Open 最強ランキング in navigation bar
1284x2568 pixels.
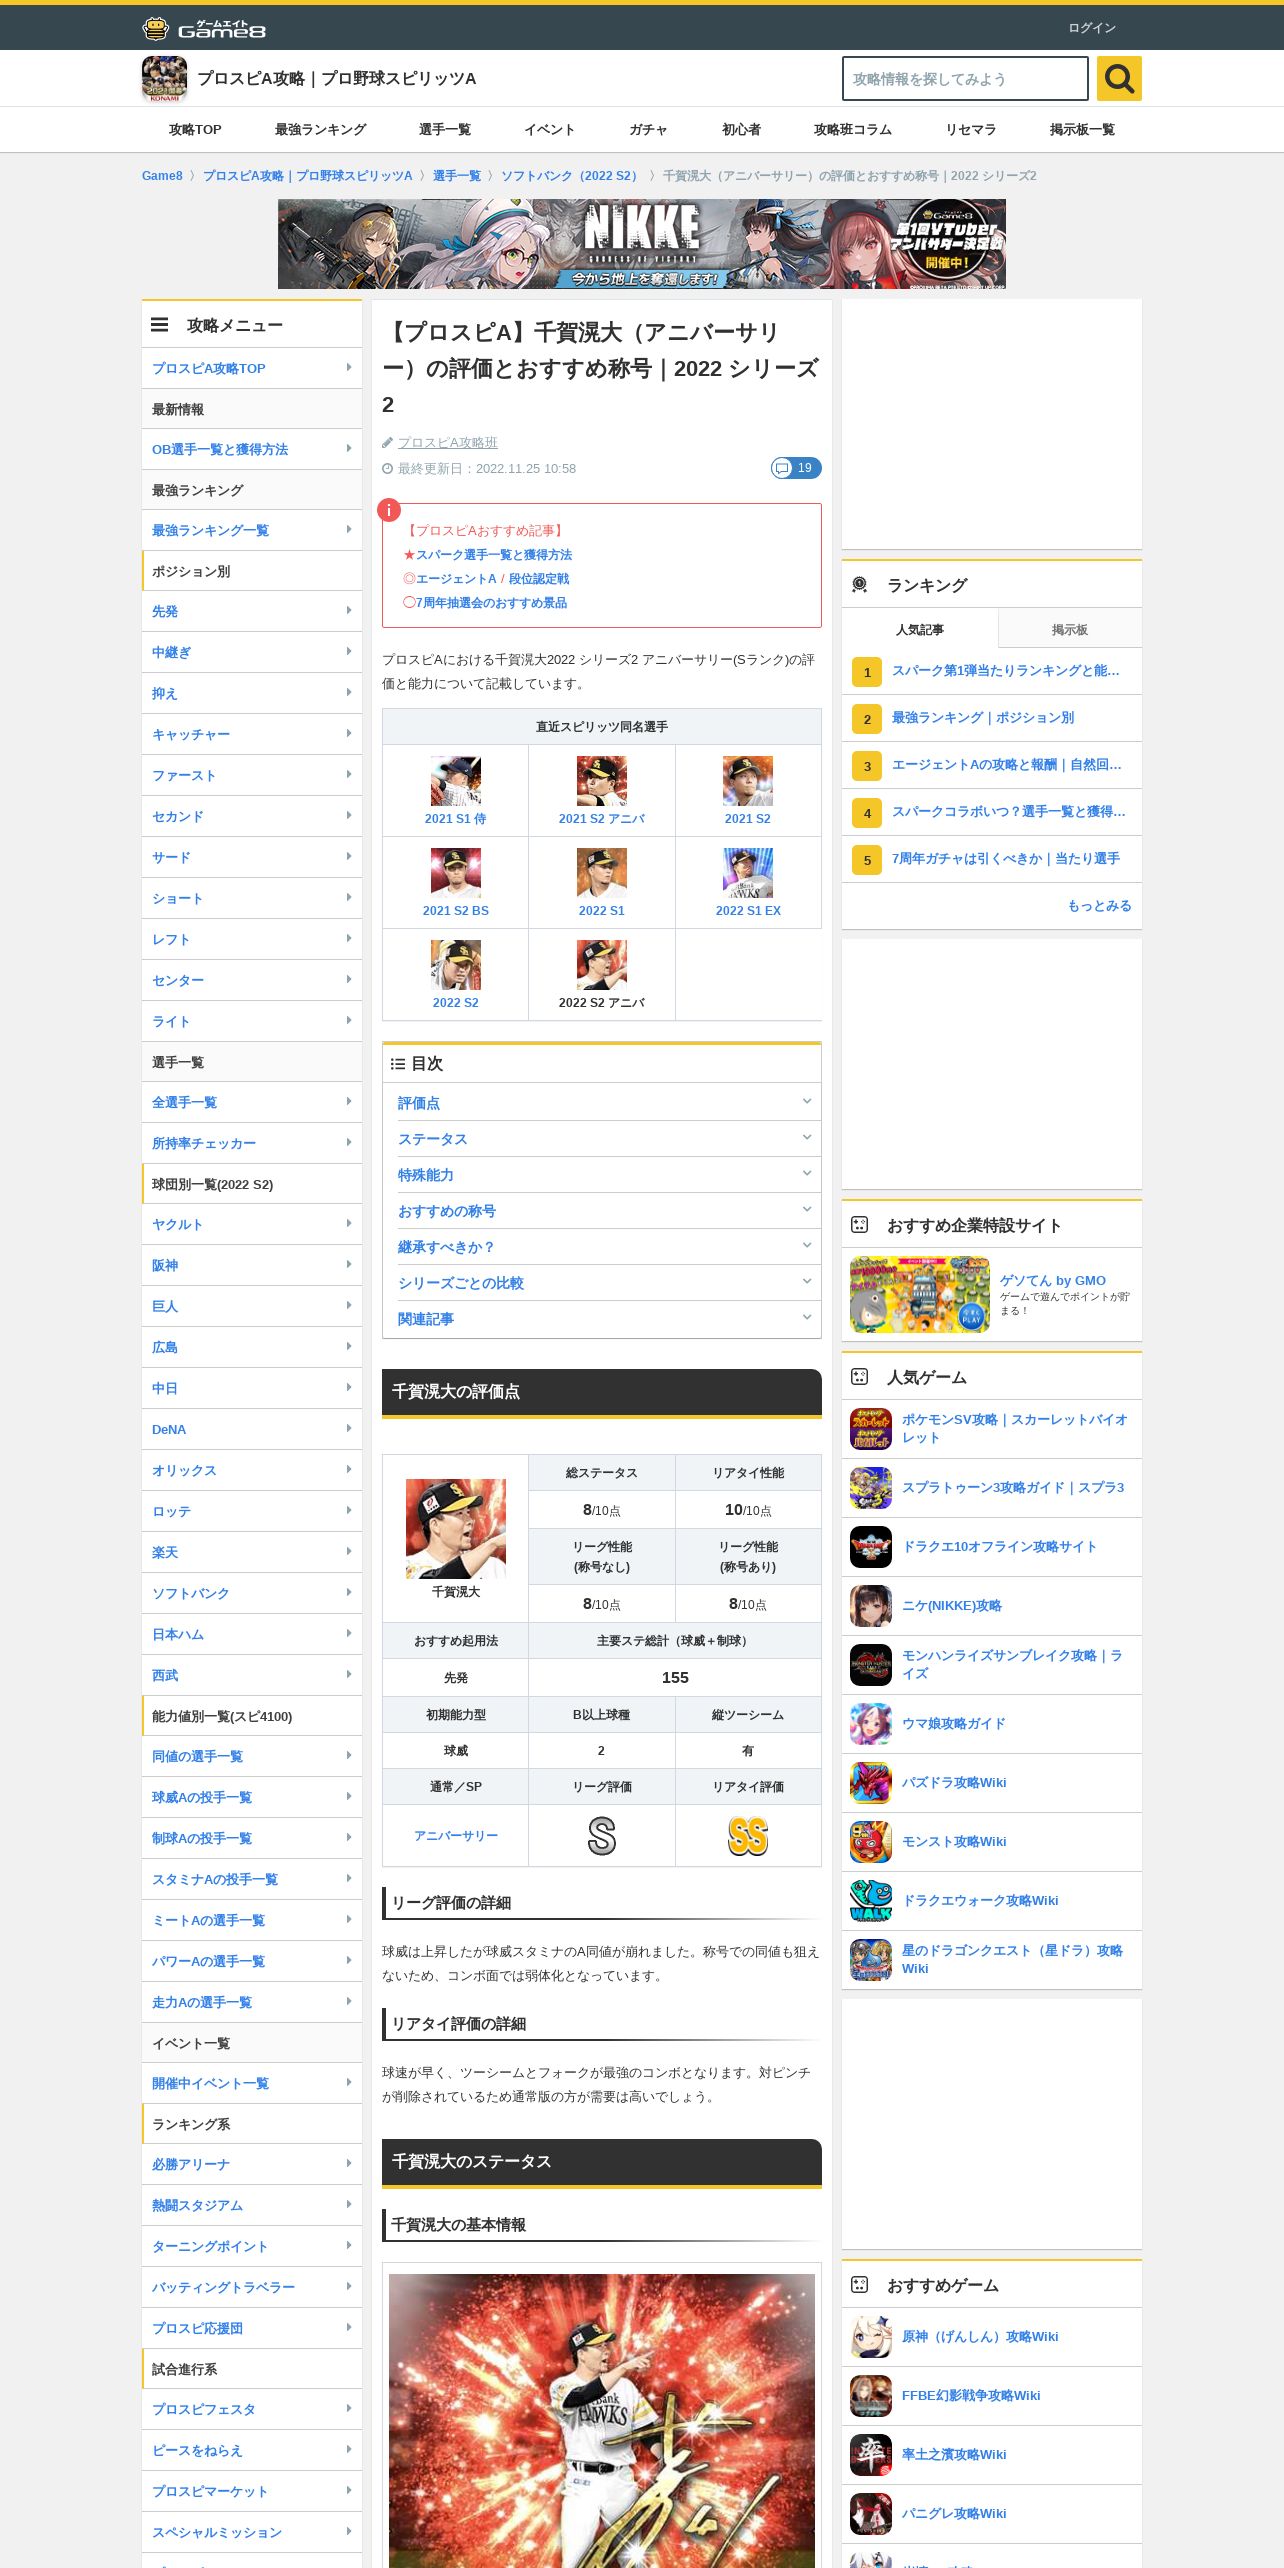pos(320,130)
